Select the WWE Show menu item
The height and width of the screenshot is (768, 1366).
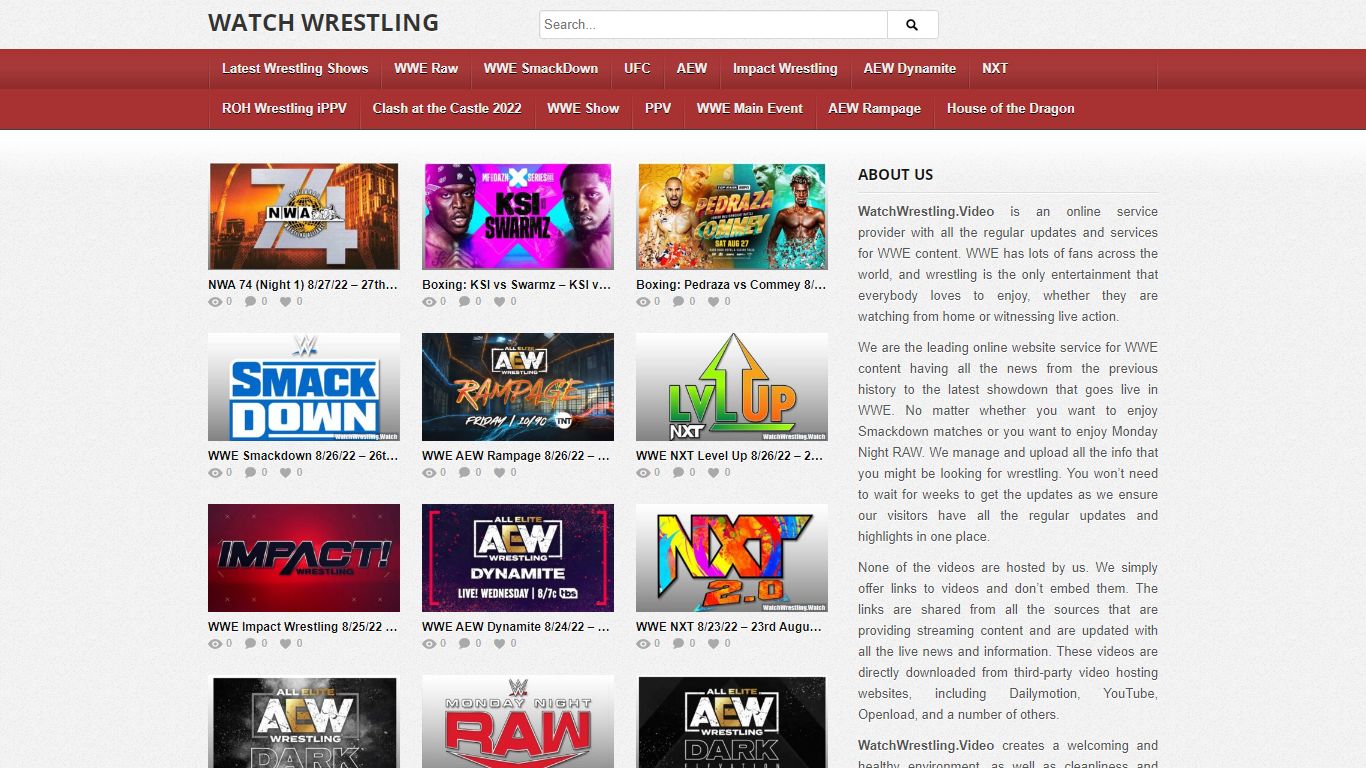pyautogui.click(x=583, y=109)
